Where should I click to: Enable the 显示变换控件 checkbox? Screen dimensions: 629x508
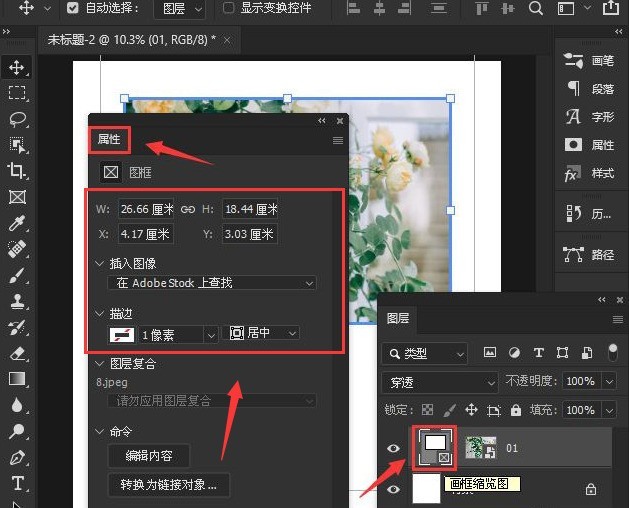click(228, 8)
